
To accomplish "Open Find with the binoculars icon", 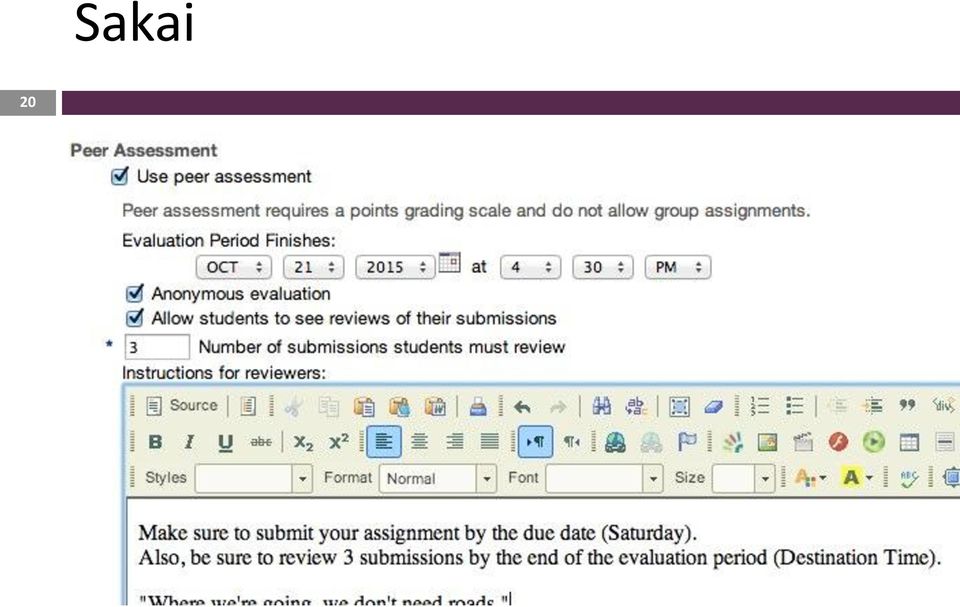I will point(601,406).
